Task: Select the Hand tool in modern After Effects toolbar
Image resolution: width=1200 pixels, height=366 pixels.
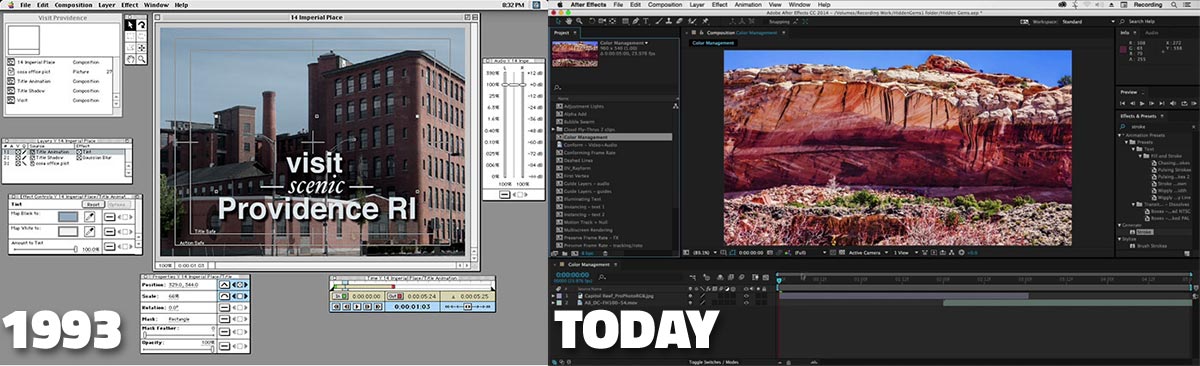Action: [x=569, y=21]
